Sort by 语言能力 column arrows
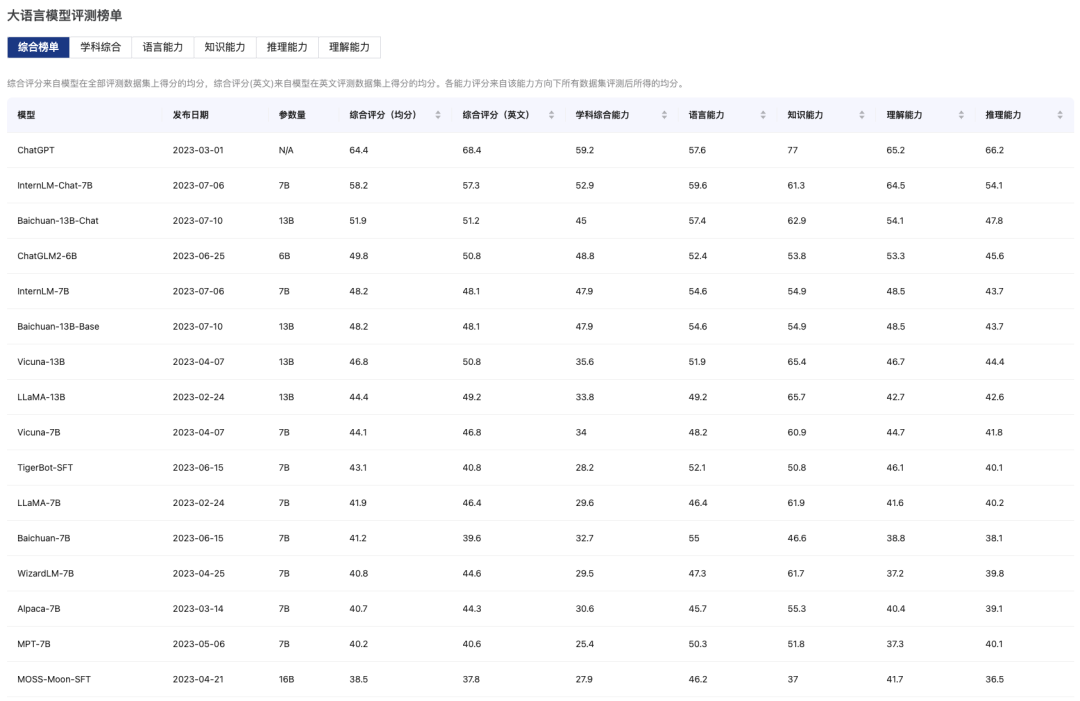 pyautogui.click(x=763, y=115)
